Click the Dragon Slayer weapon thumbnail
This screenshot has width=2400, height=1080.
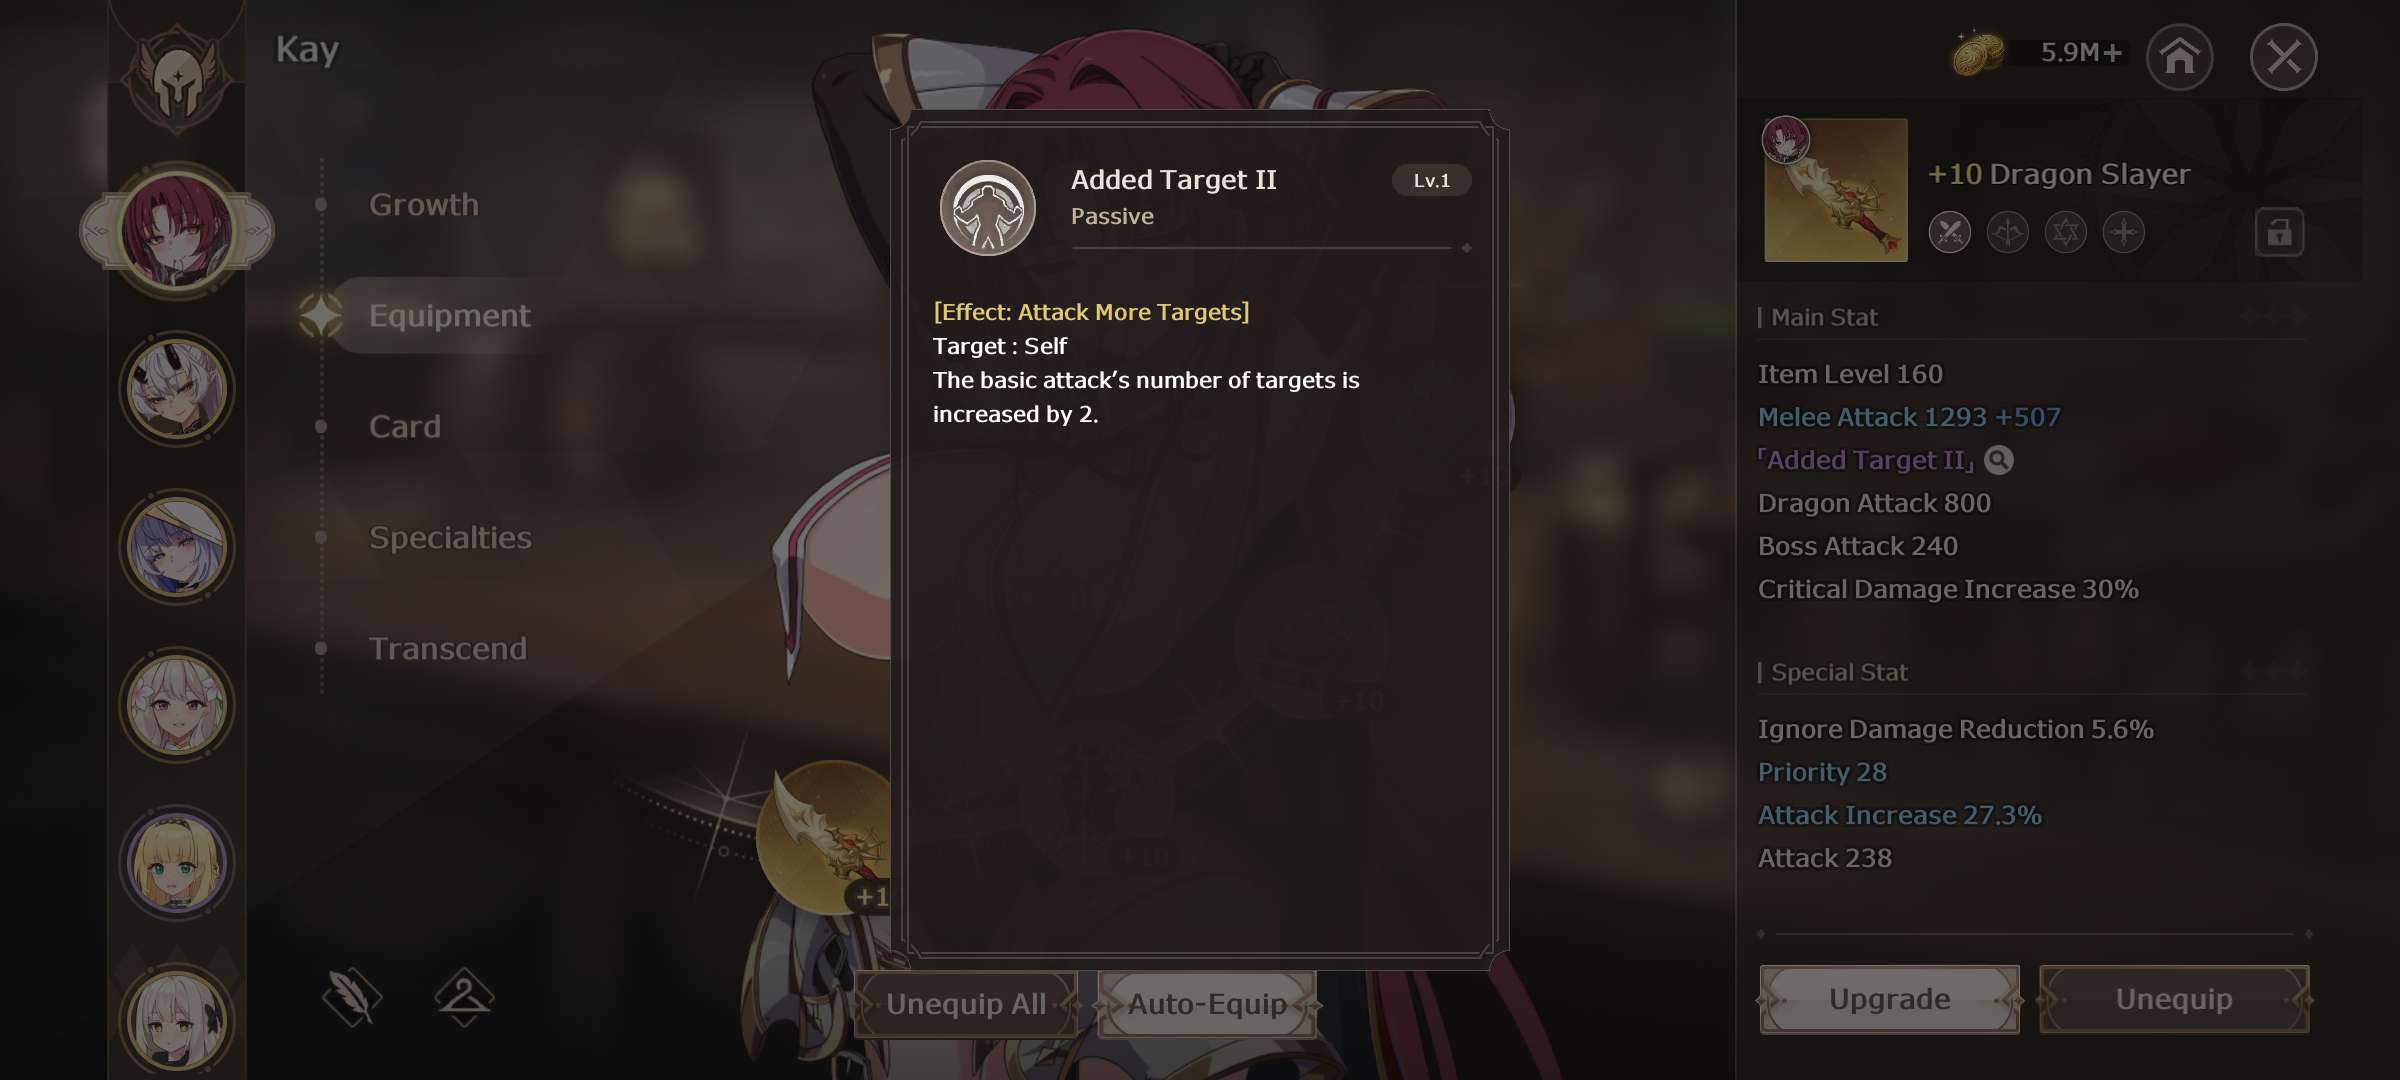click(1835, 190)
